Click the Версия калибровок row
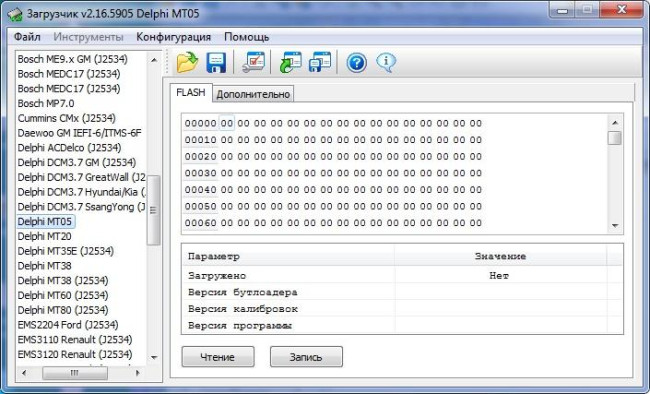This screenshot has width=650, height=394. coord(402,309)
